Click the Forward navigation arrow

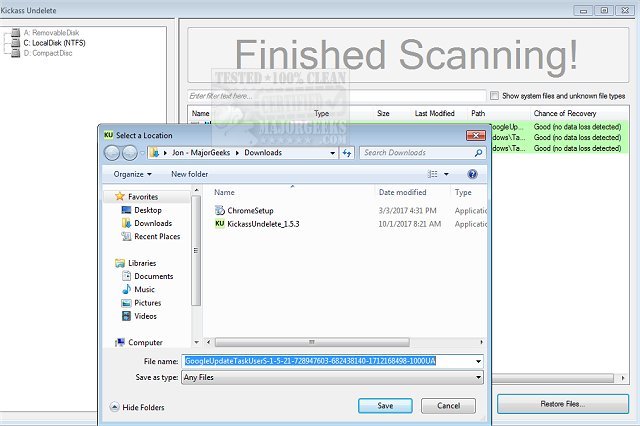(130, 153)
